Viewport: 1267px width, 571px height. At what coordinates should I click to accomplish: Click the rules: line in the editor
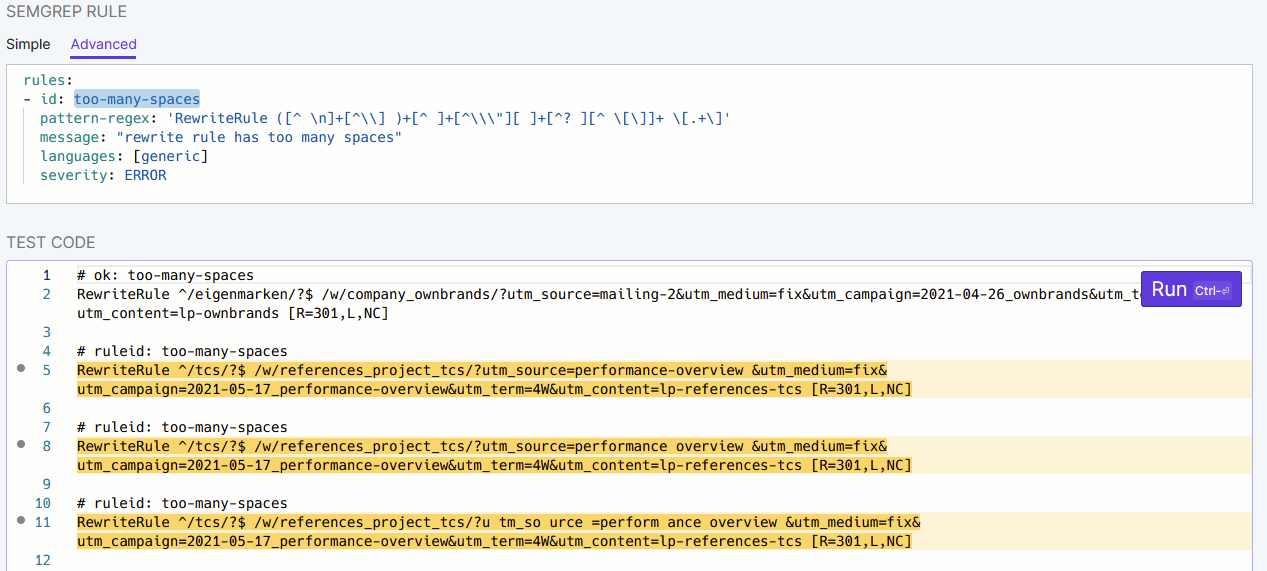pyautogui.click(x=48, y=80)
